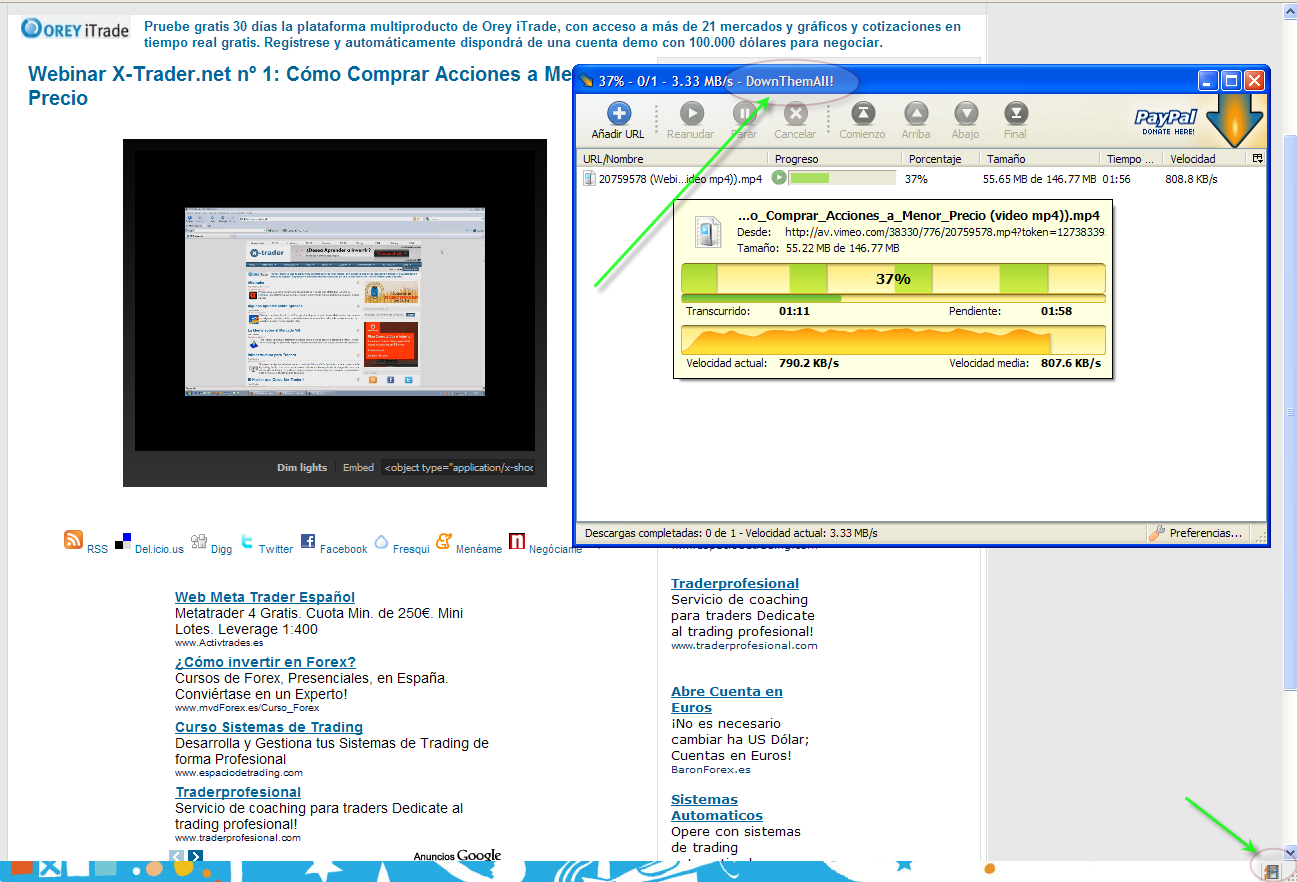Click the download progress bar in the list row
Viewport: 1297px width, 882px height.
[x=842, y=178]
